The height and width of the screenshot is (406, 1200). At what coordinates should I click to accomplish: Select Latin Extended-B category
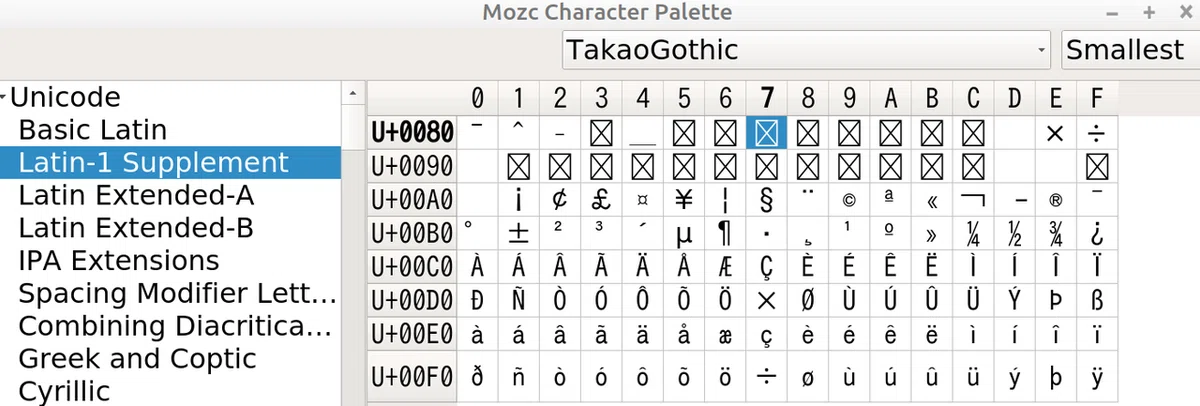(136, 227)
